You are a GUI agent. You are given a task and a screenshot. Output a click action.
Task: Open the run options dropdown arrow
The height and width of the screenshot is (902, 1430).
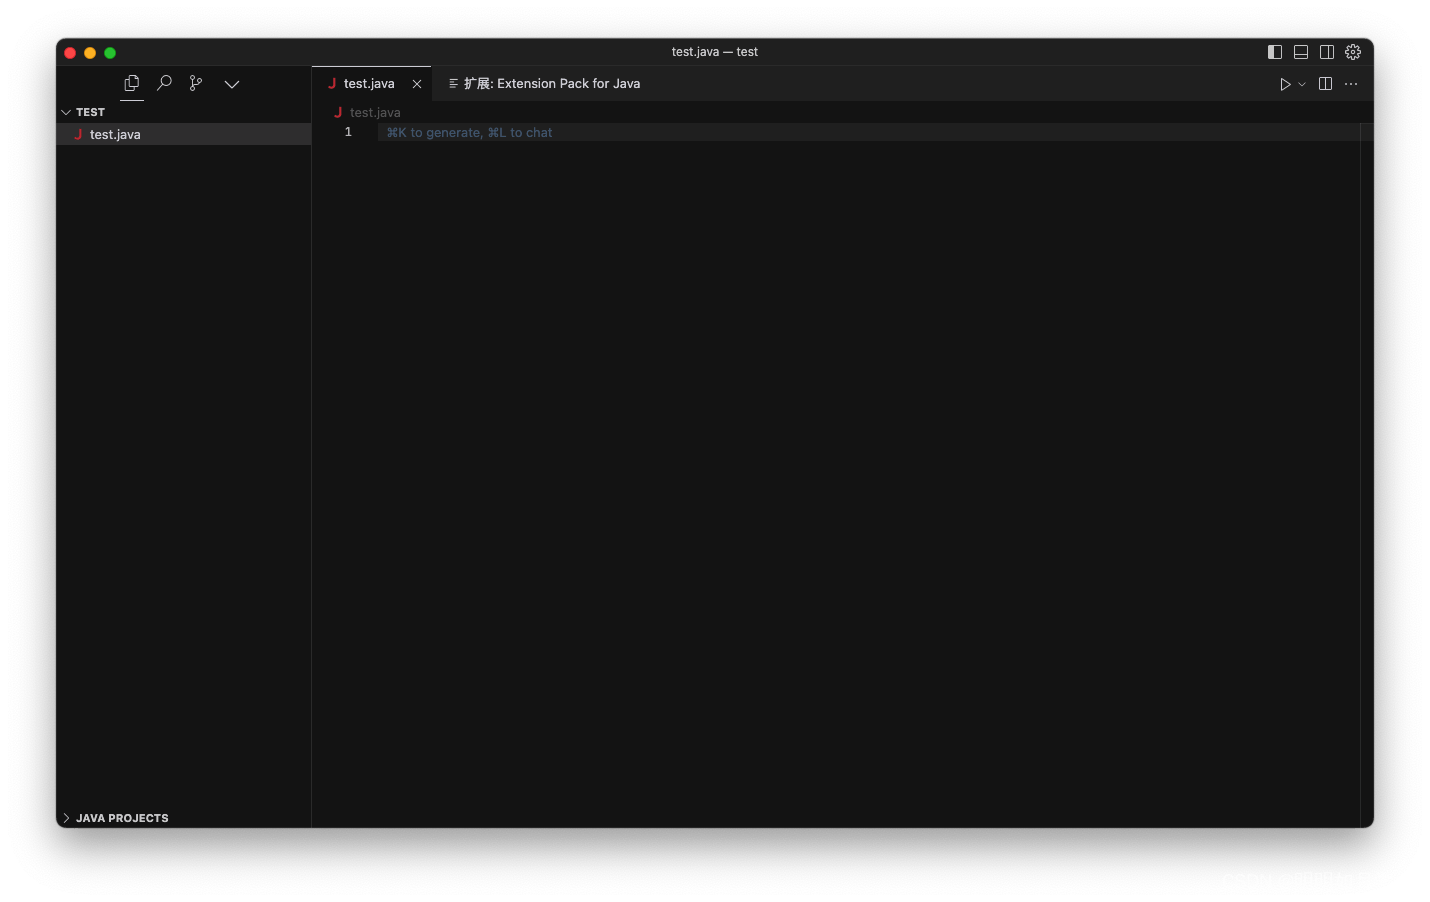[x=1302, y=84]
